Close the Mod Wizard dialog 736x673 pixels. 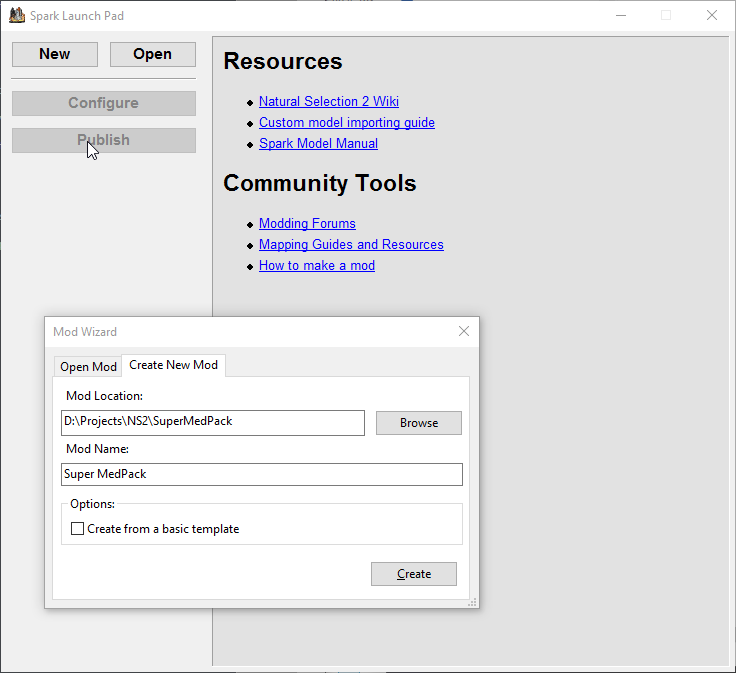coord(464,331)
